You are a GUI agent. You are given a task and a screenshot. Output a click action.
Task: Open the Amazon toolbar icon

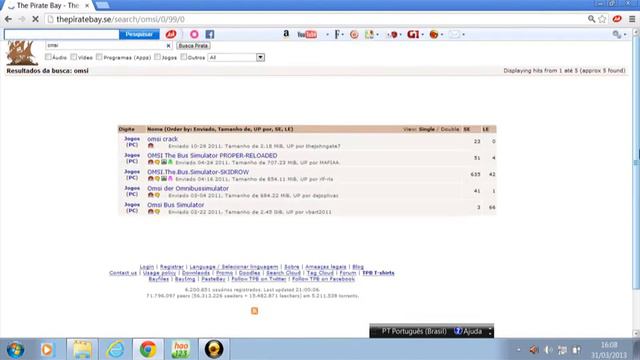click(286, 34)
